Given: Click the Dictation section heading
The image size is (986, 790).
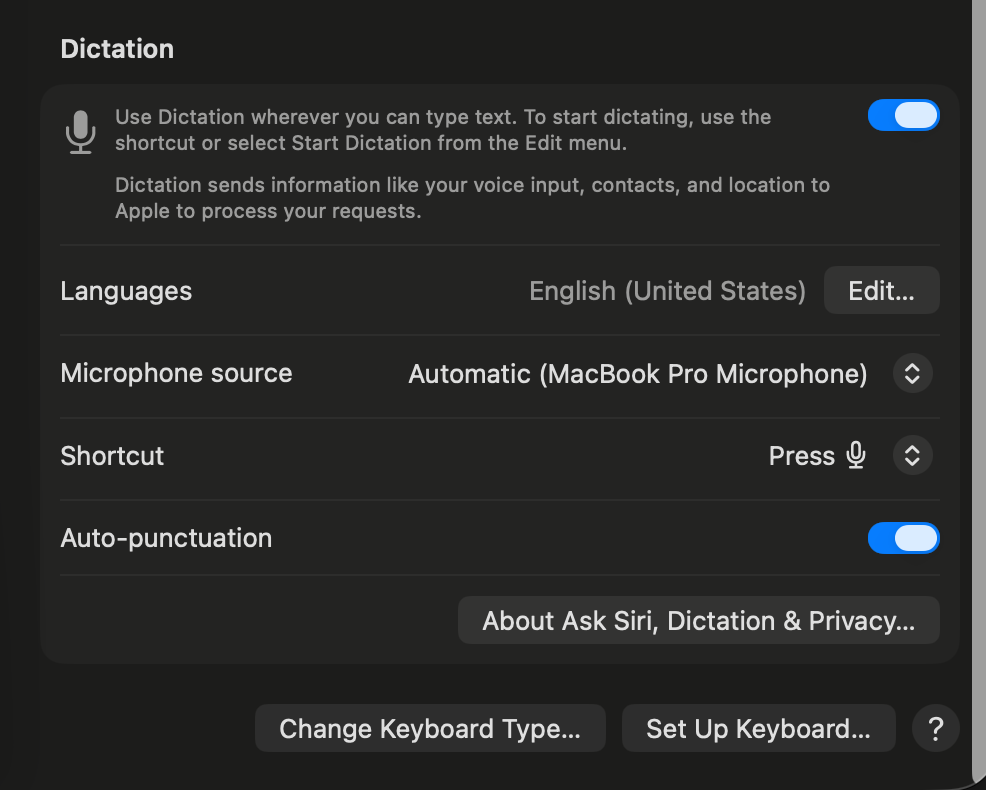Looking at the screenshot, I should point(116,48).
